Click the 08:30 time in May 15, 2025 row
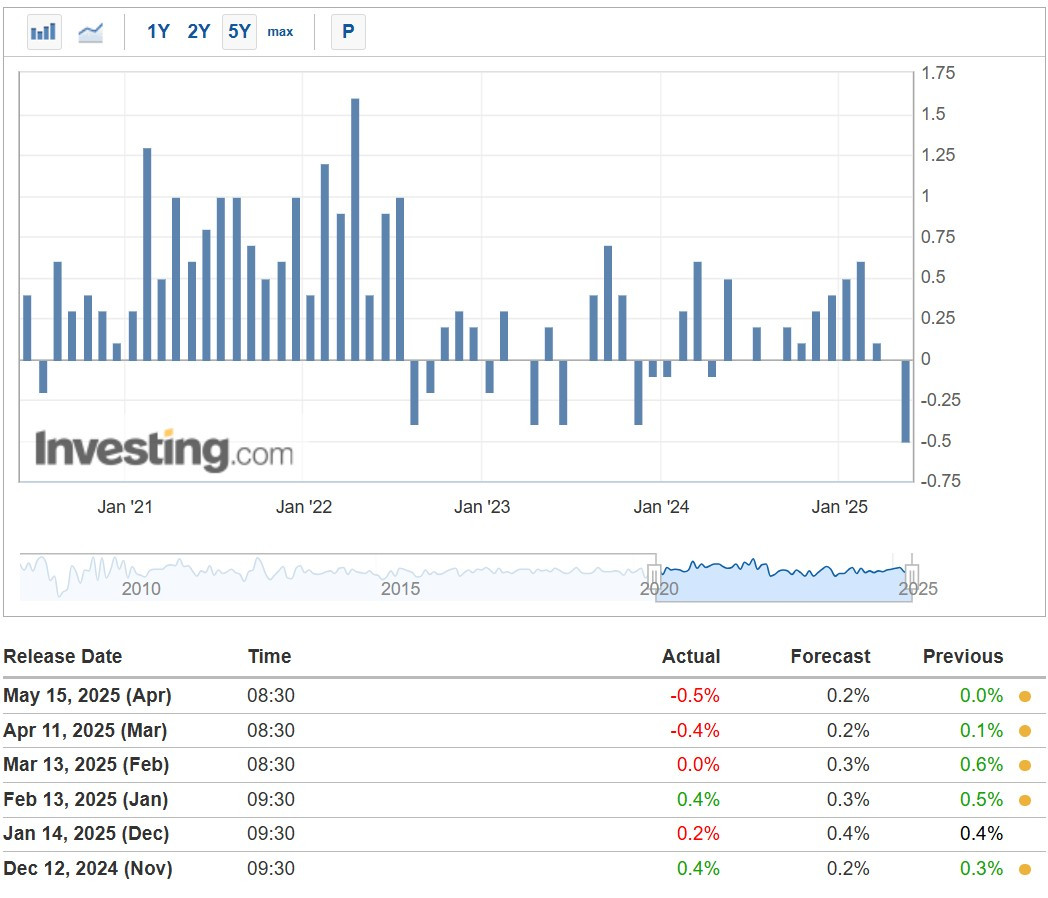The height and width of the screenshot is (898, 1048). [271, 696]
